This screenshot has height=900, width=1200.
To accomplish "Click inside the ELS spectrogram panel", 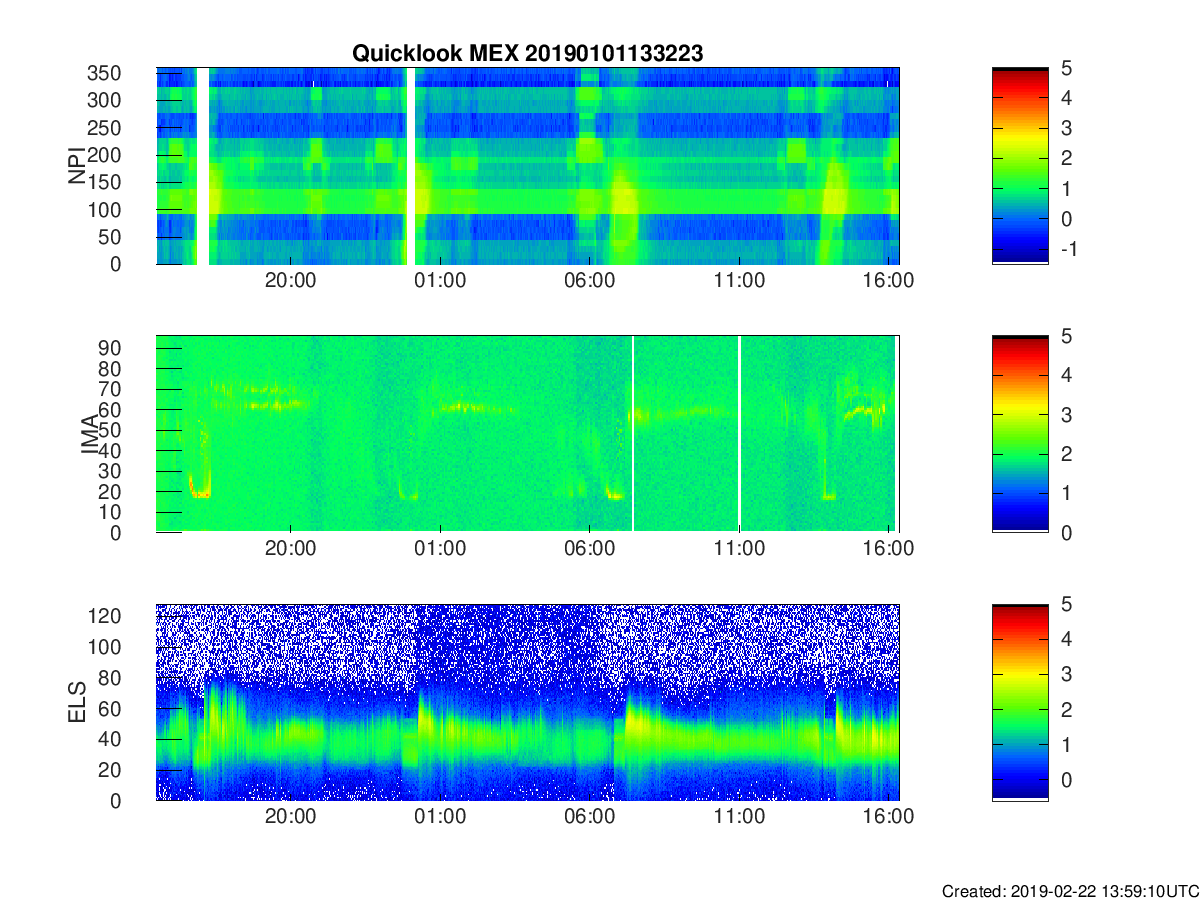I will tap(527, 702).
